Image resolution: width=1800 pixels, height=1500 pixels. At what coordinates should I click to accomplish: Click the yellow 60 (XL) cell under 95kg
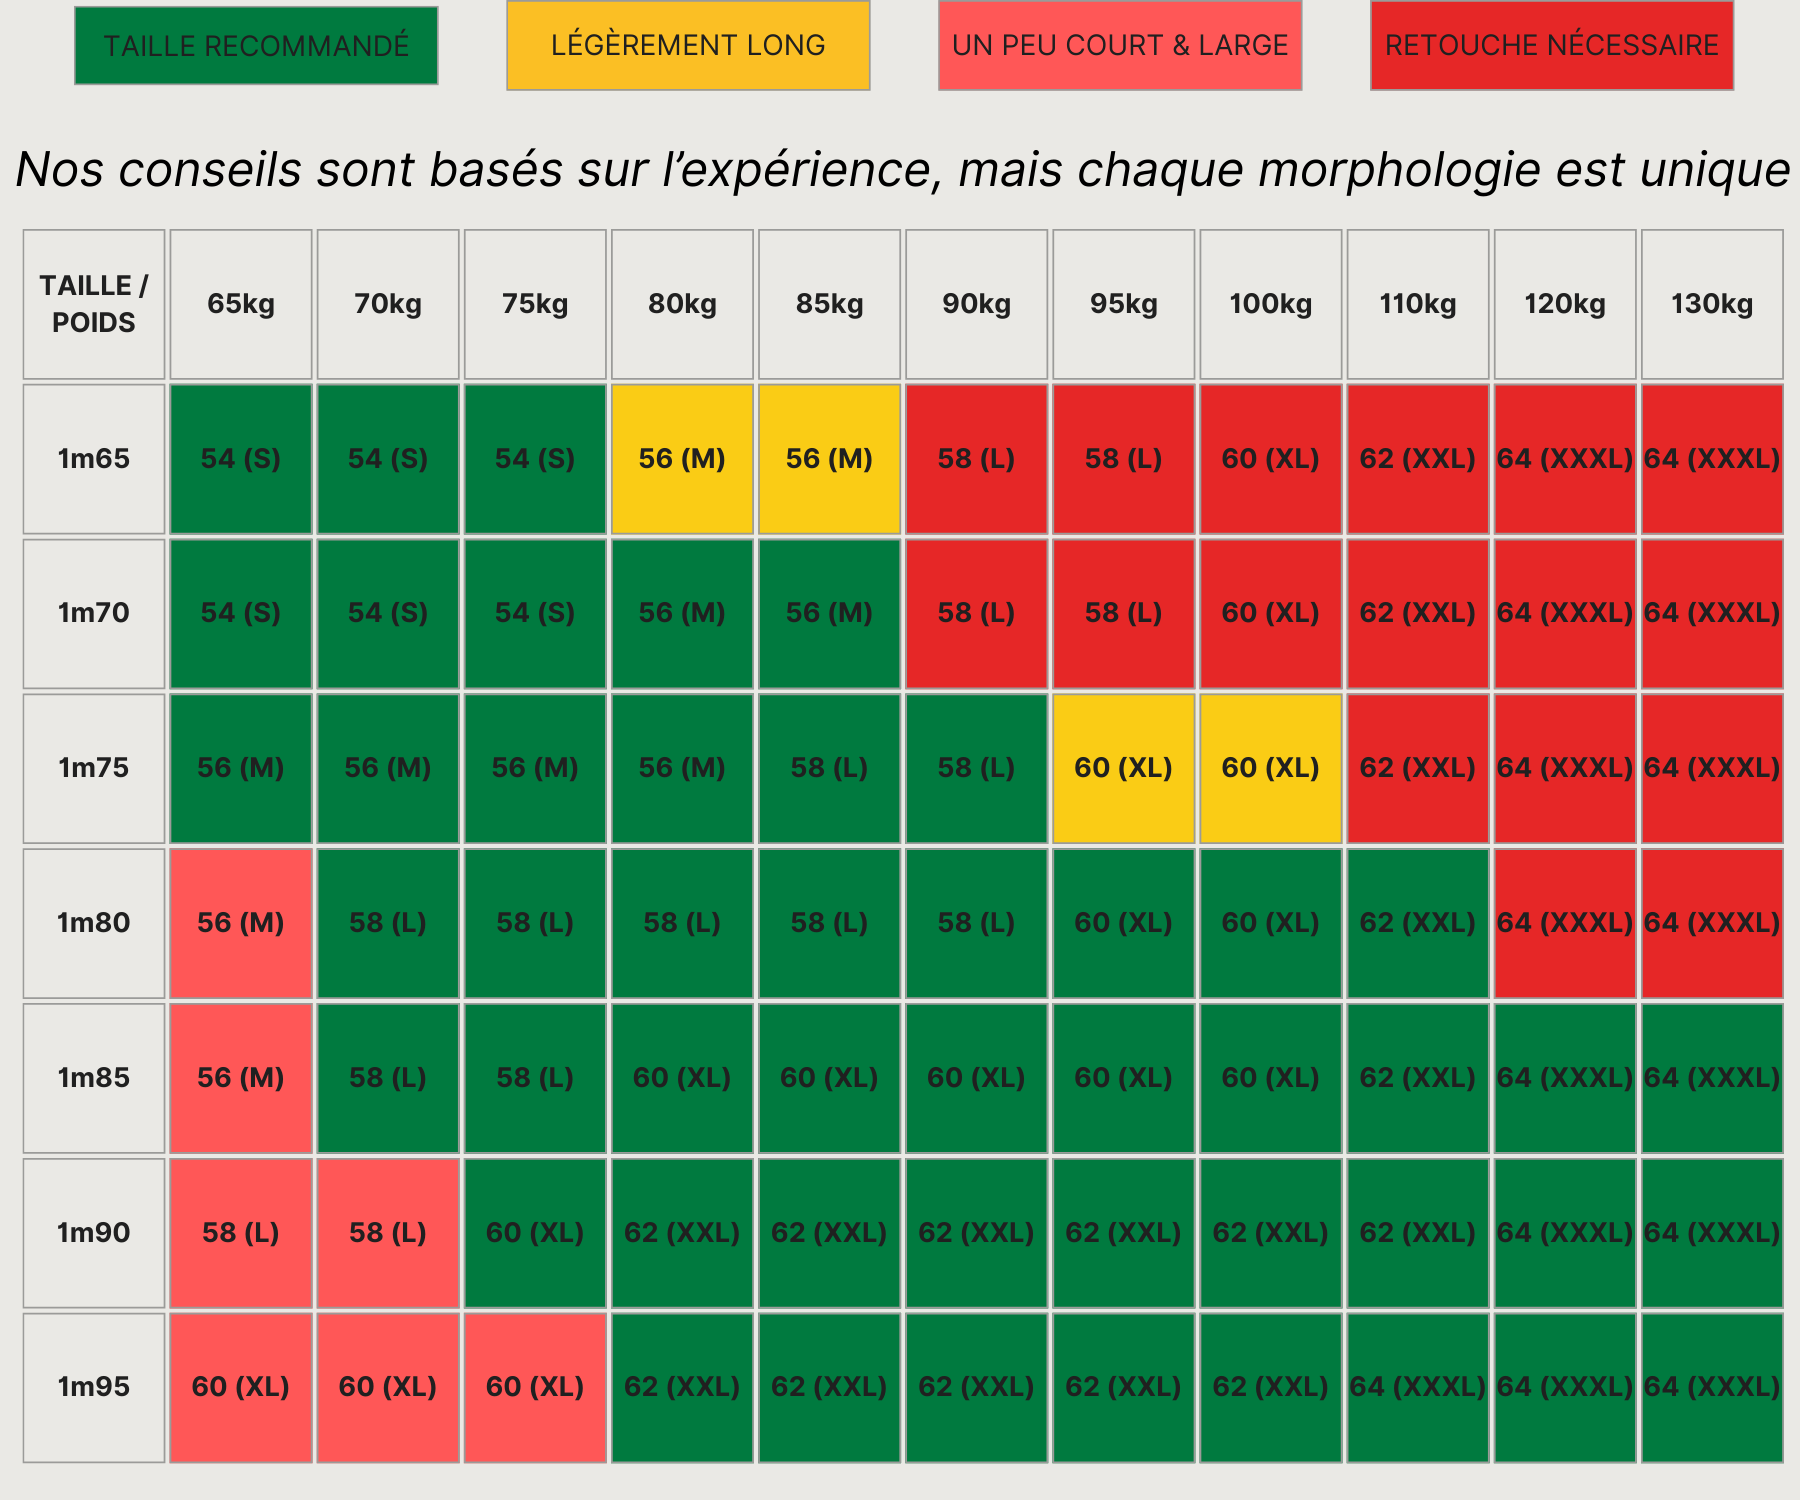(x=1123, y=768)
